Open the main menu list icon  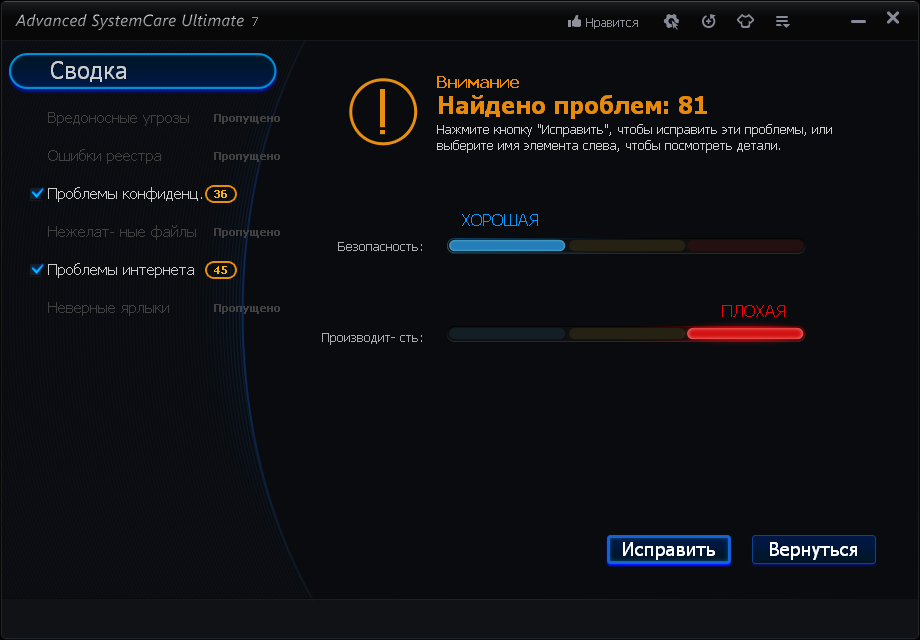click(x=782, y=21)
